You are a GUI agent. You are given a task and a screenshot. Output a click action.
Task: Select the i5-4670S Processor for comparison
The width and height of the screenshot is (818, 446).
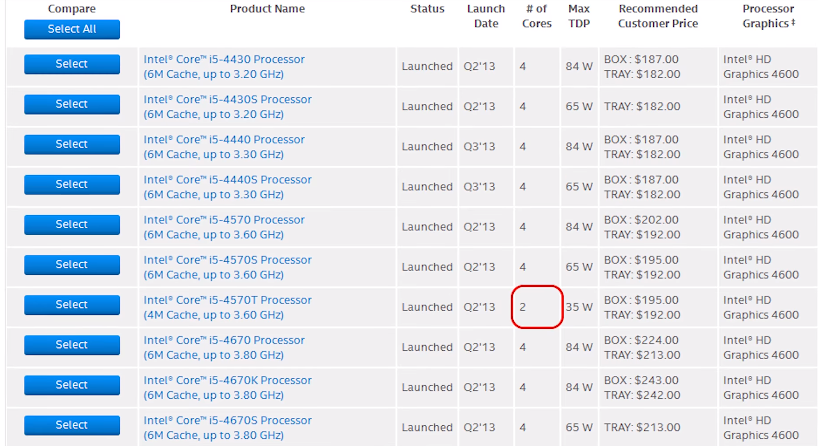pyautogui.click(x=72, y=425)
